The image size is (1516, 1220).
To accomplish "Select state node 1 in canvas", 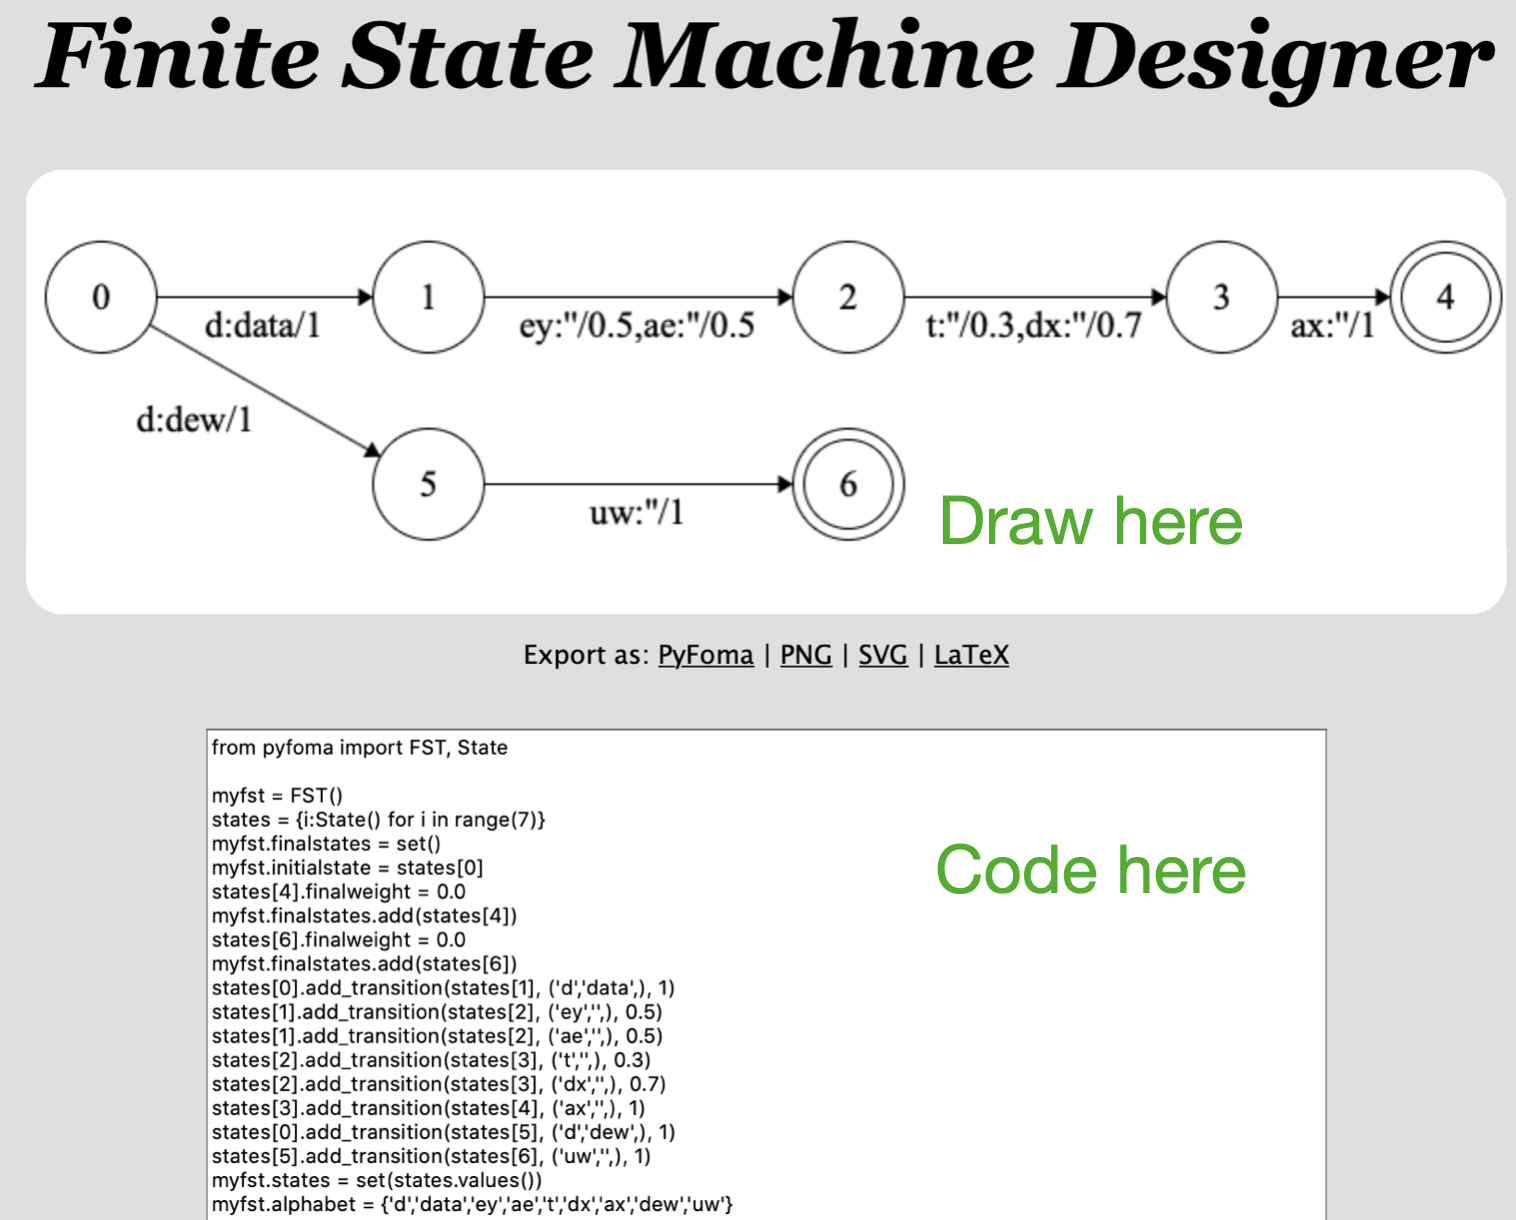I will (x=428, y=297).
